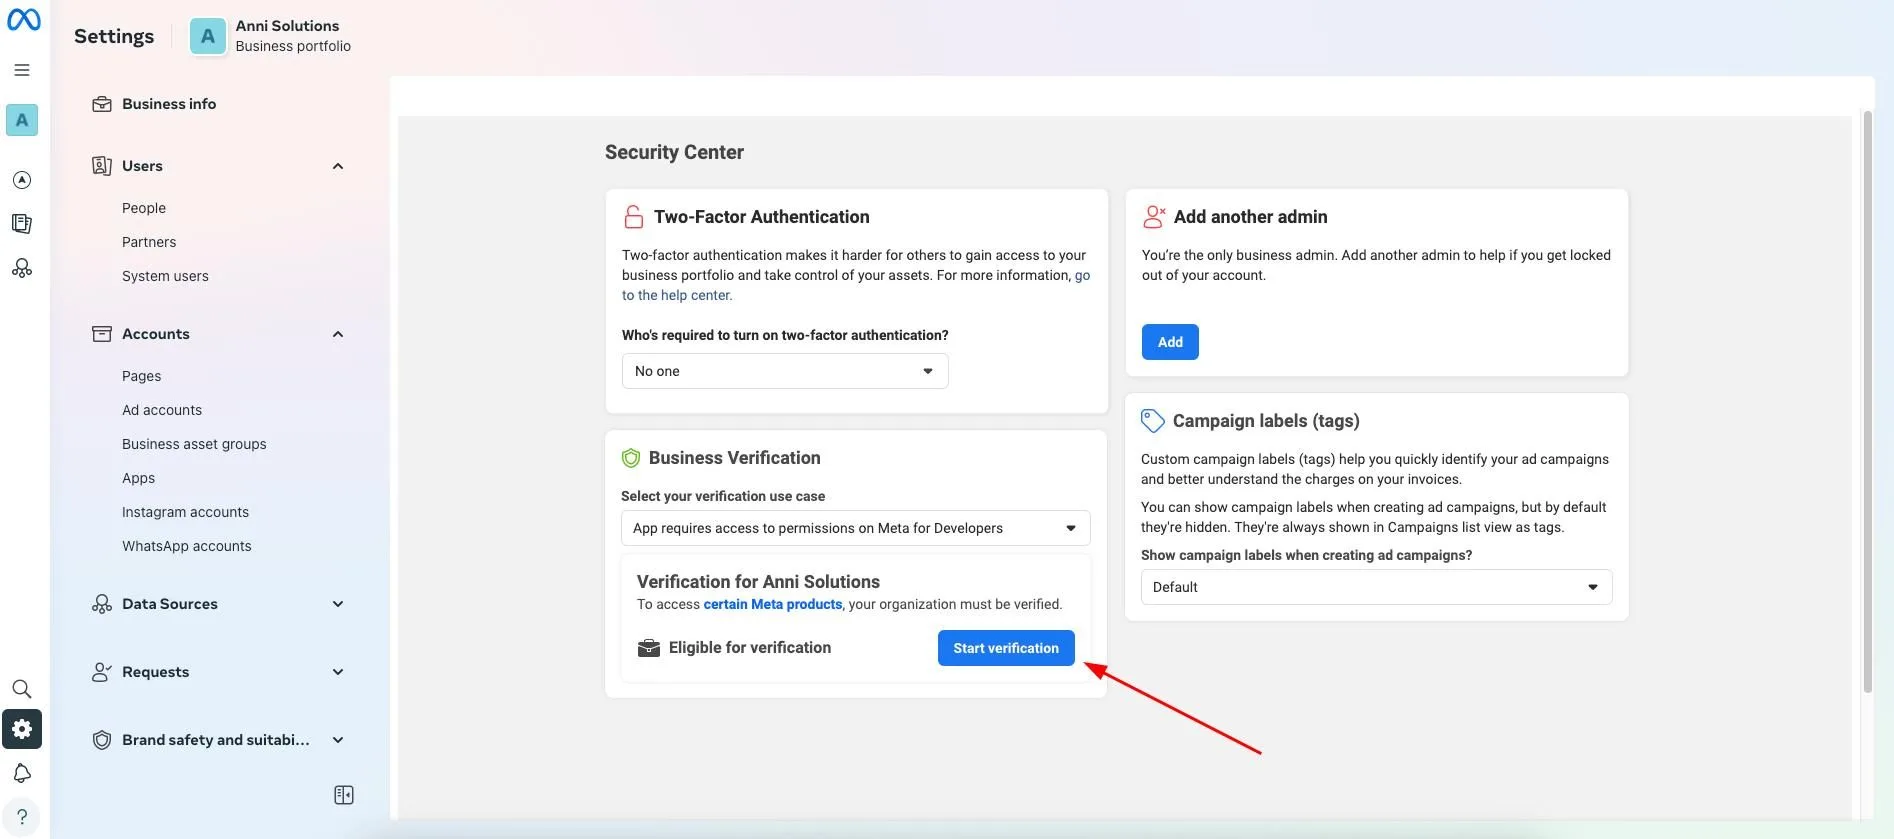This screenshot has width=1894, height=839.
Task: Open the 'certain Meta products' link
Action: [x=773, y=604]
